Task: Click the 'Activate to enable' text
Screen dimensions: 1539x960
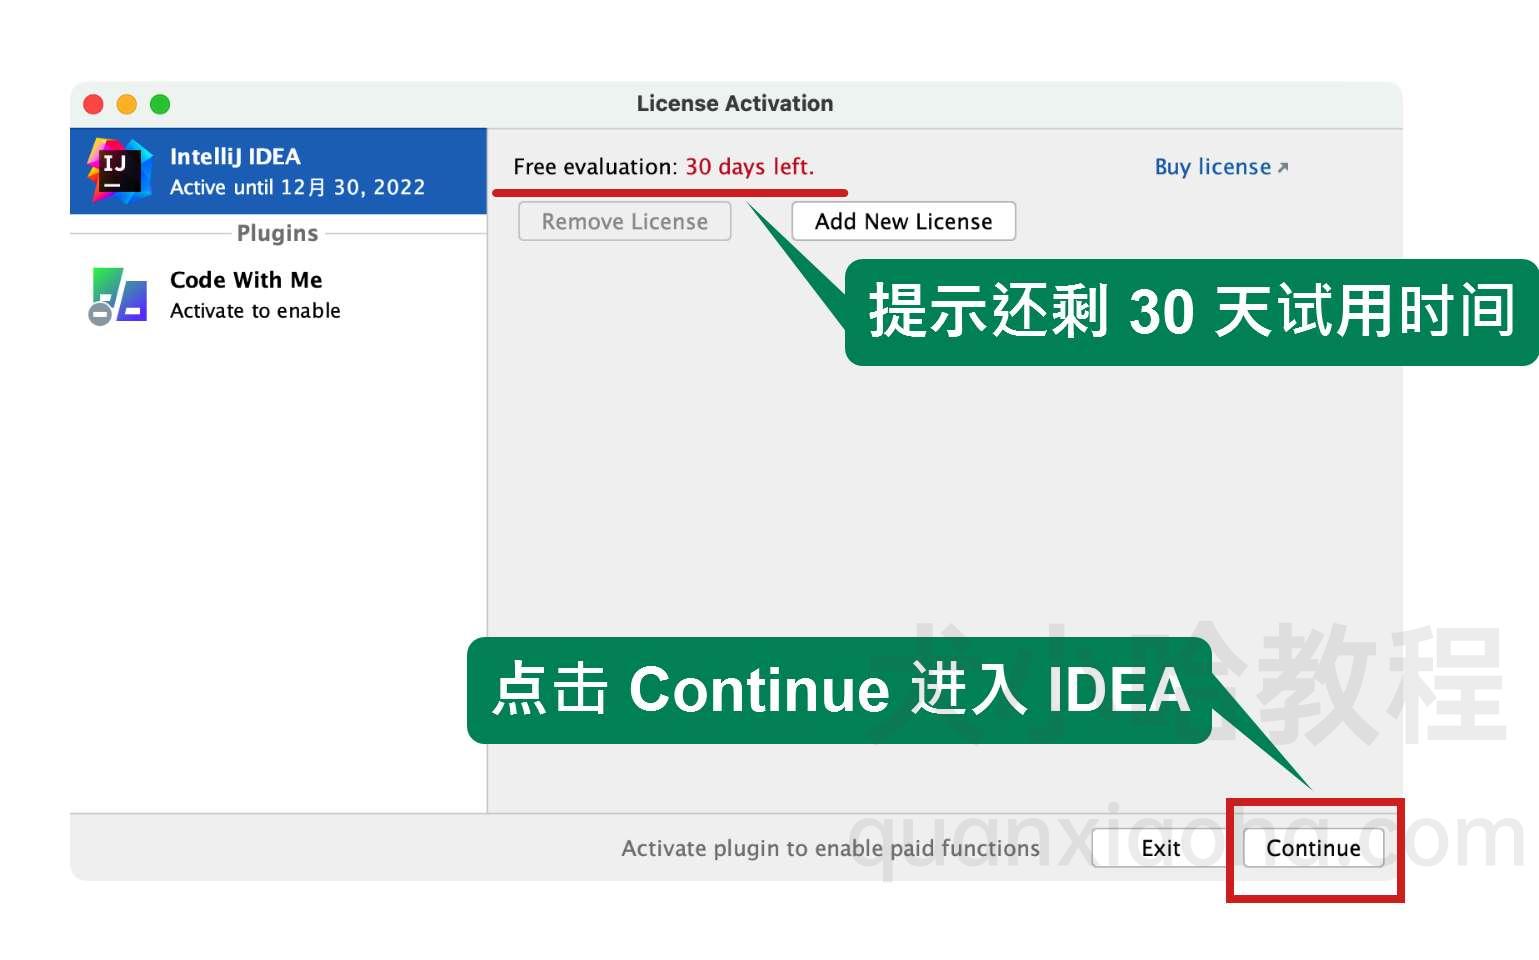Action: pos(255,311)
